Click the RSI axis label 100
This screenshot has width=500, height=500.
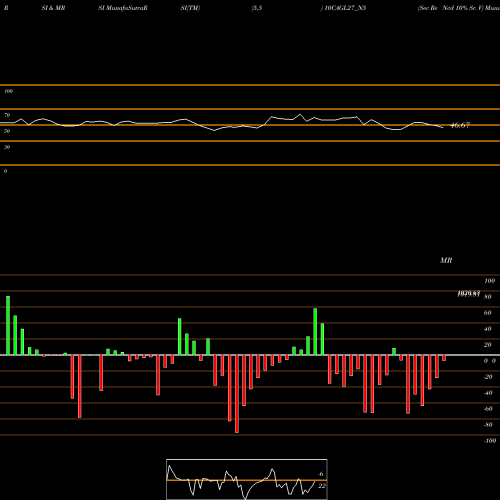pos(8,91)
